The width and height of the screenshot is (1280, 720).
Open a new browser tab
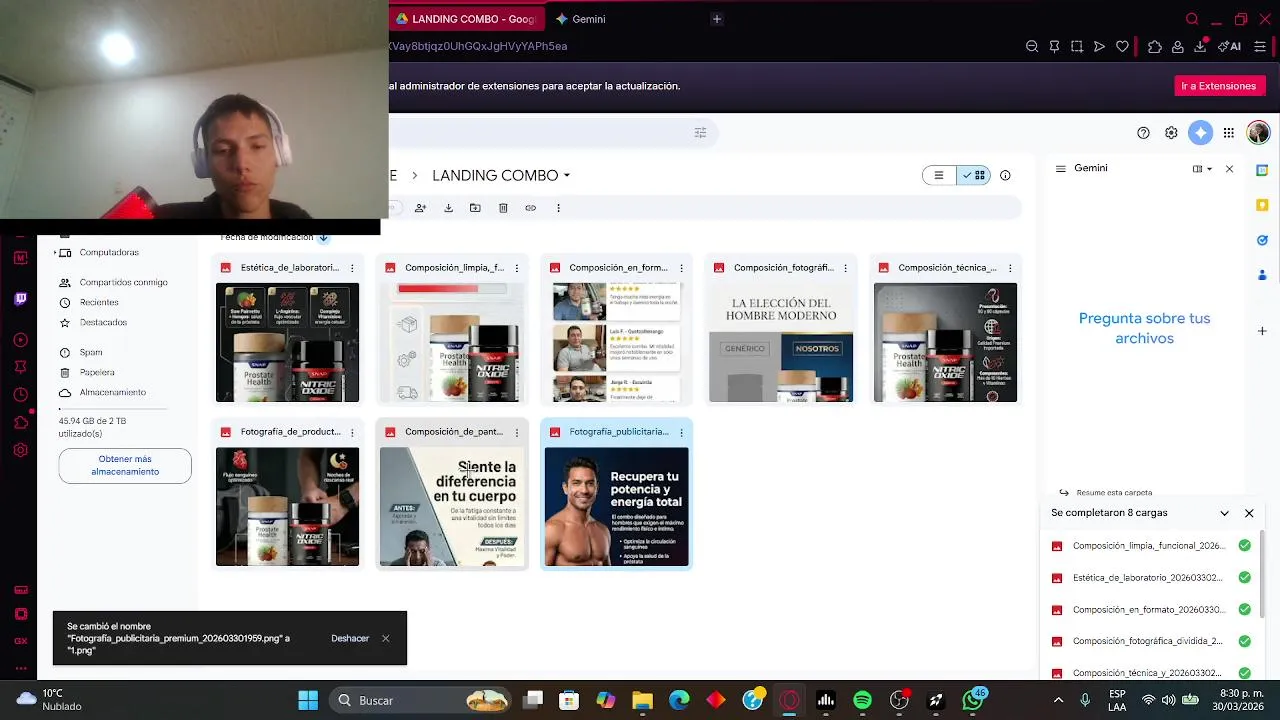point(716,19)
